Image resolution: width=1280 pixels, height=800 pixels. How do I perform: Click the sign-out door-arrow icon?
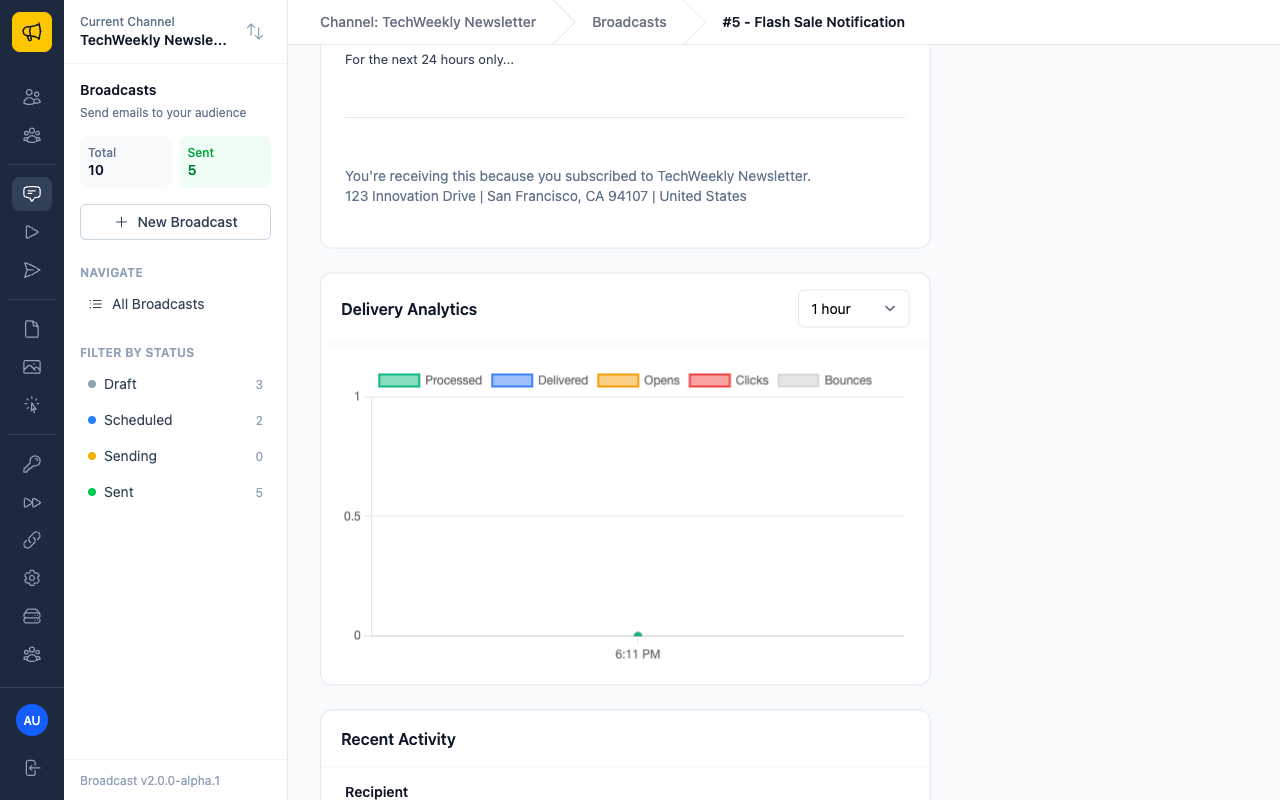[x=32, y=768]
